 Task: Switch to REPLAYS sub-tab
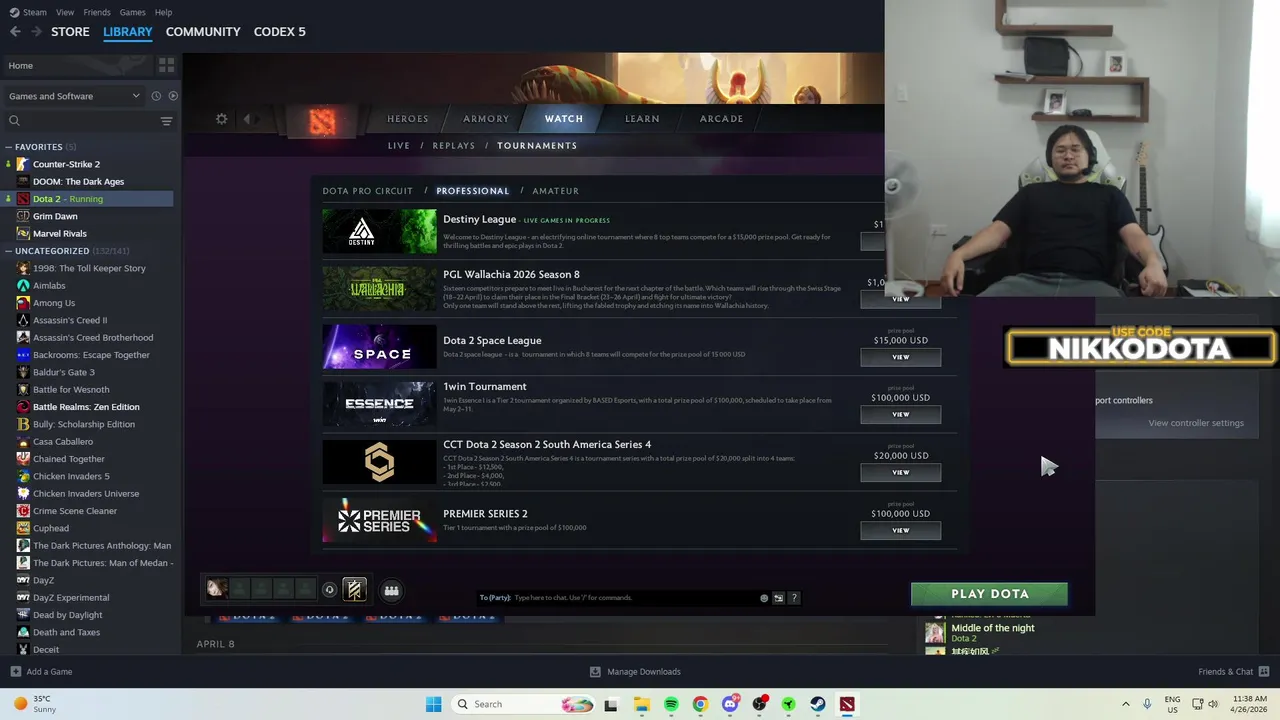click(454, 146)
